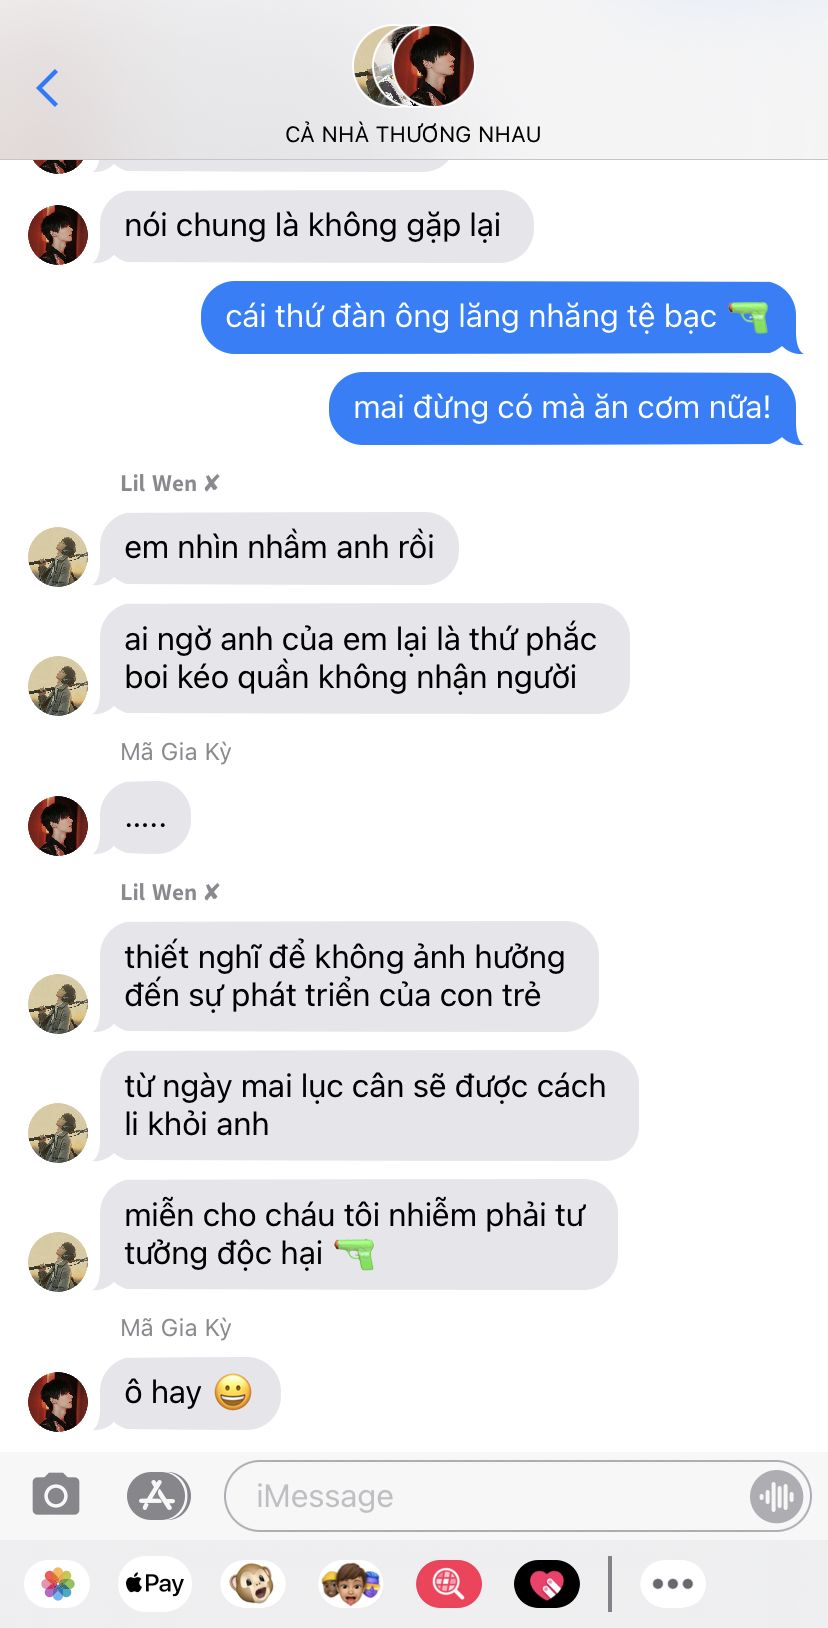Open CẢ NHÀ THƯƠNG NHAU group details
Image resolution: width=828 pixels, height=1628 pixels.
[413, 134]
